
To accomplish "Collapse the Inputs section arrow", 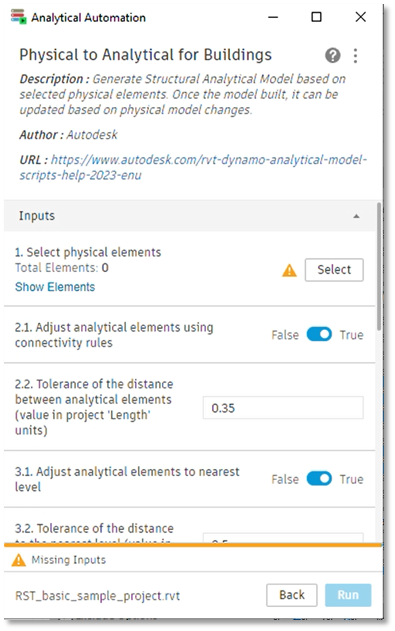I will click(x=356, y=217).
